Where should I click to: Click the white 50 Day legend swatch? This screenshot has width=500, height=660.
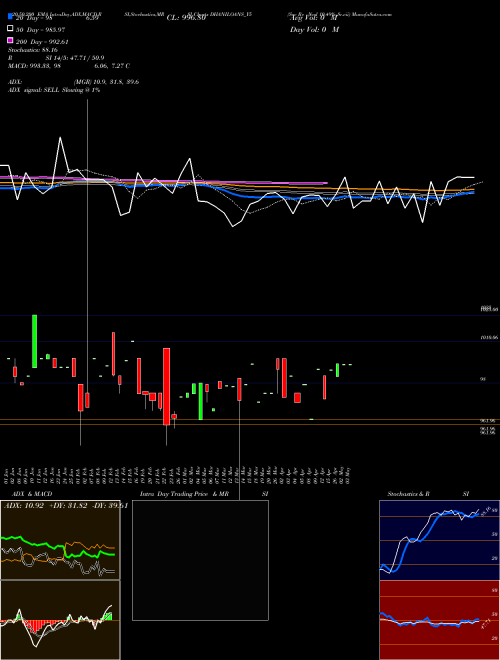pos(10,29)
